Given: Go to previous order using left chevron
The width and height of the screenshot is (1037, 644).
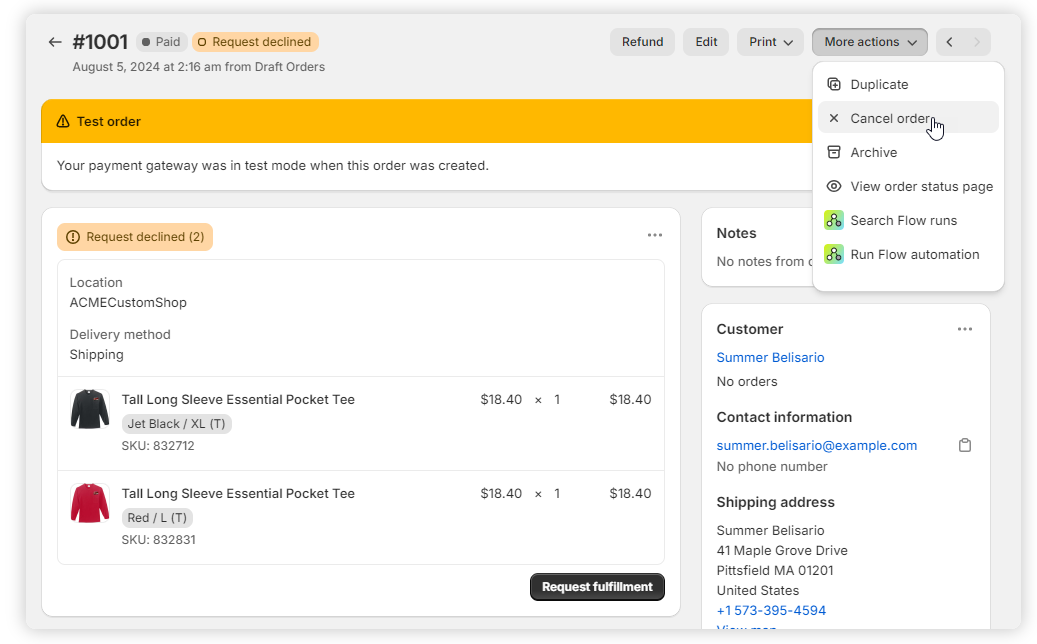Looking at the screenshot, I should click(x=949, y=42).
